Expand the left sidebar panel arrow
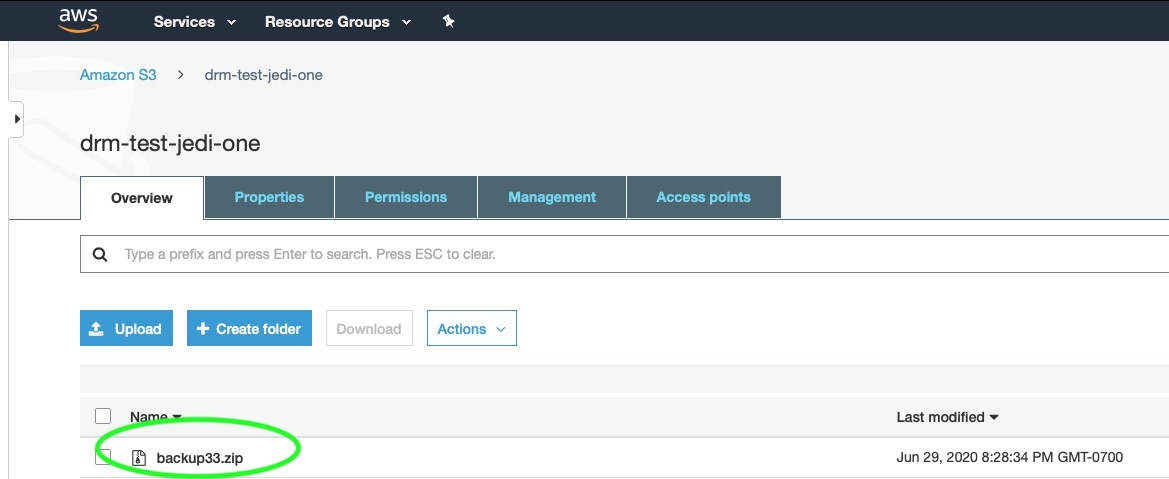The width and height of the screenshot is (1169, 479). (x=16, y=119)
